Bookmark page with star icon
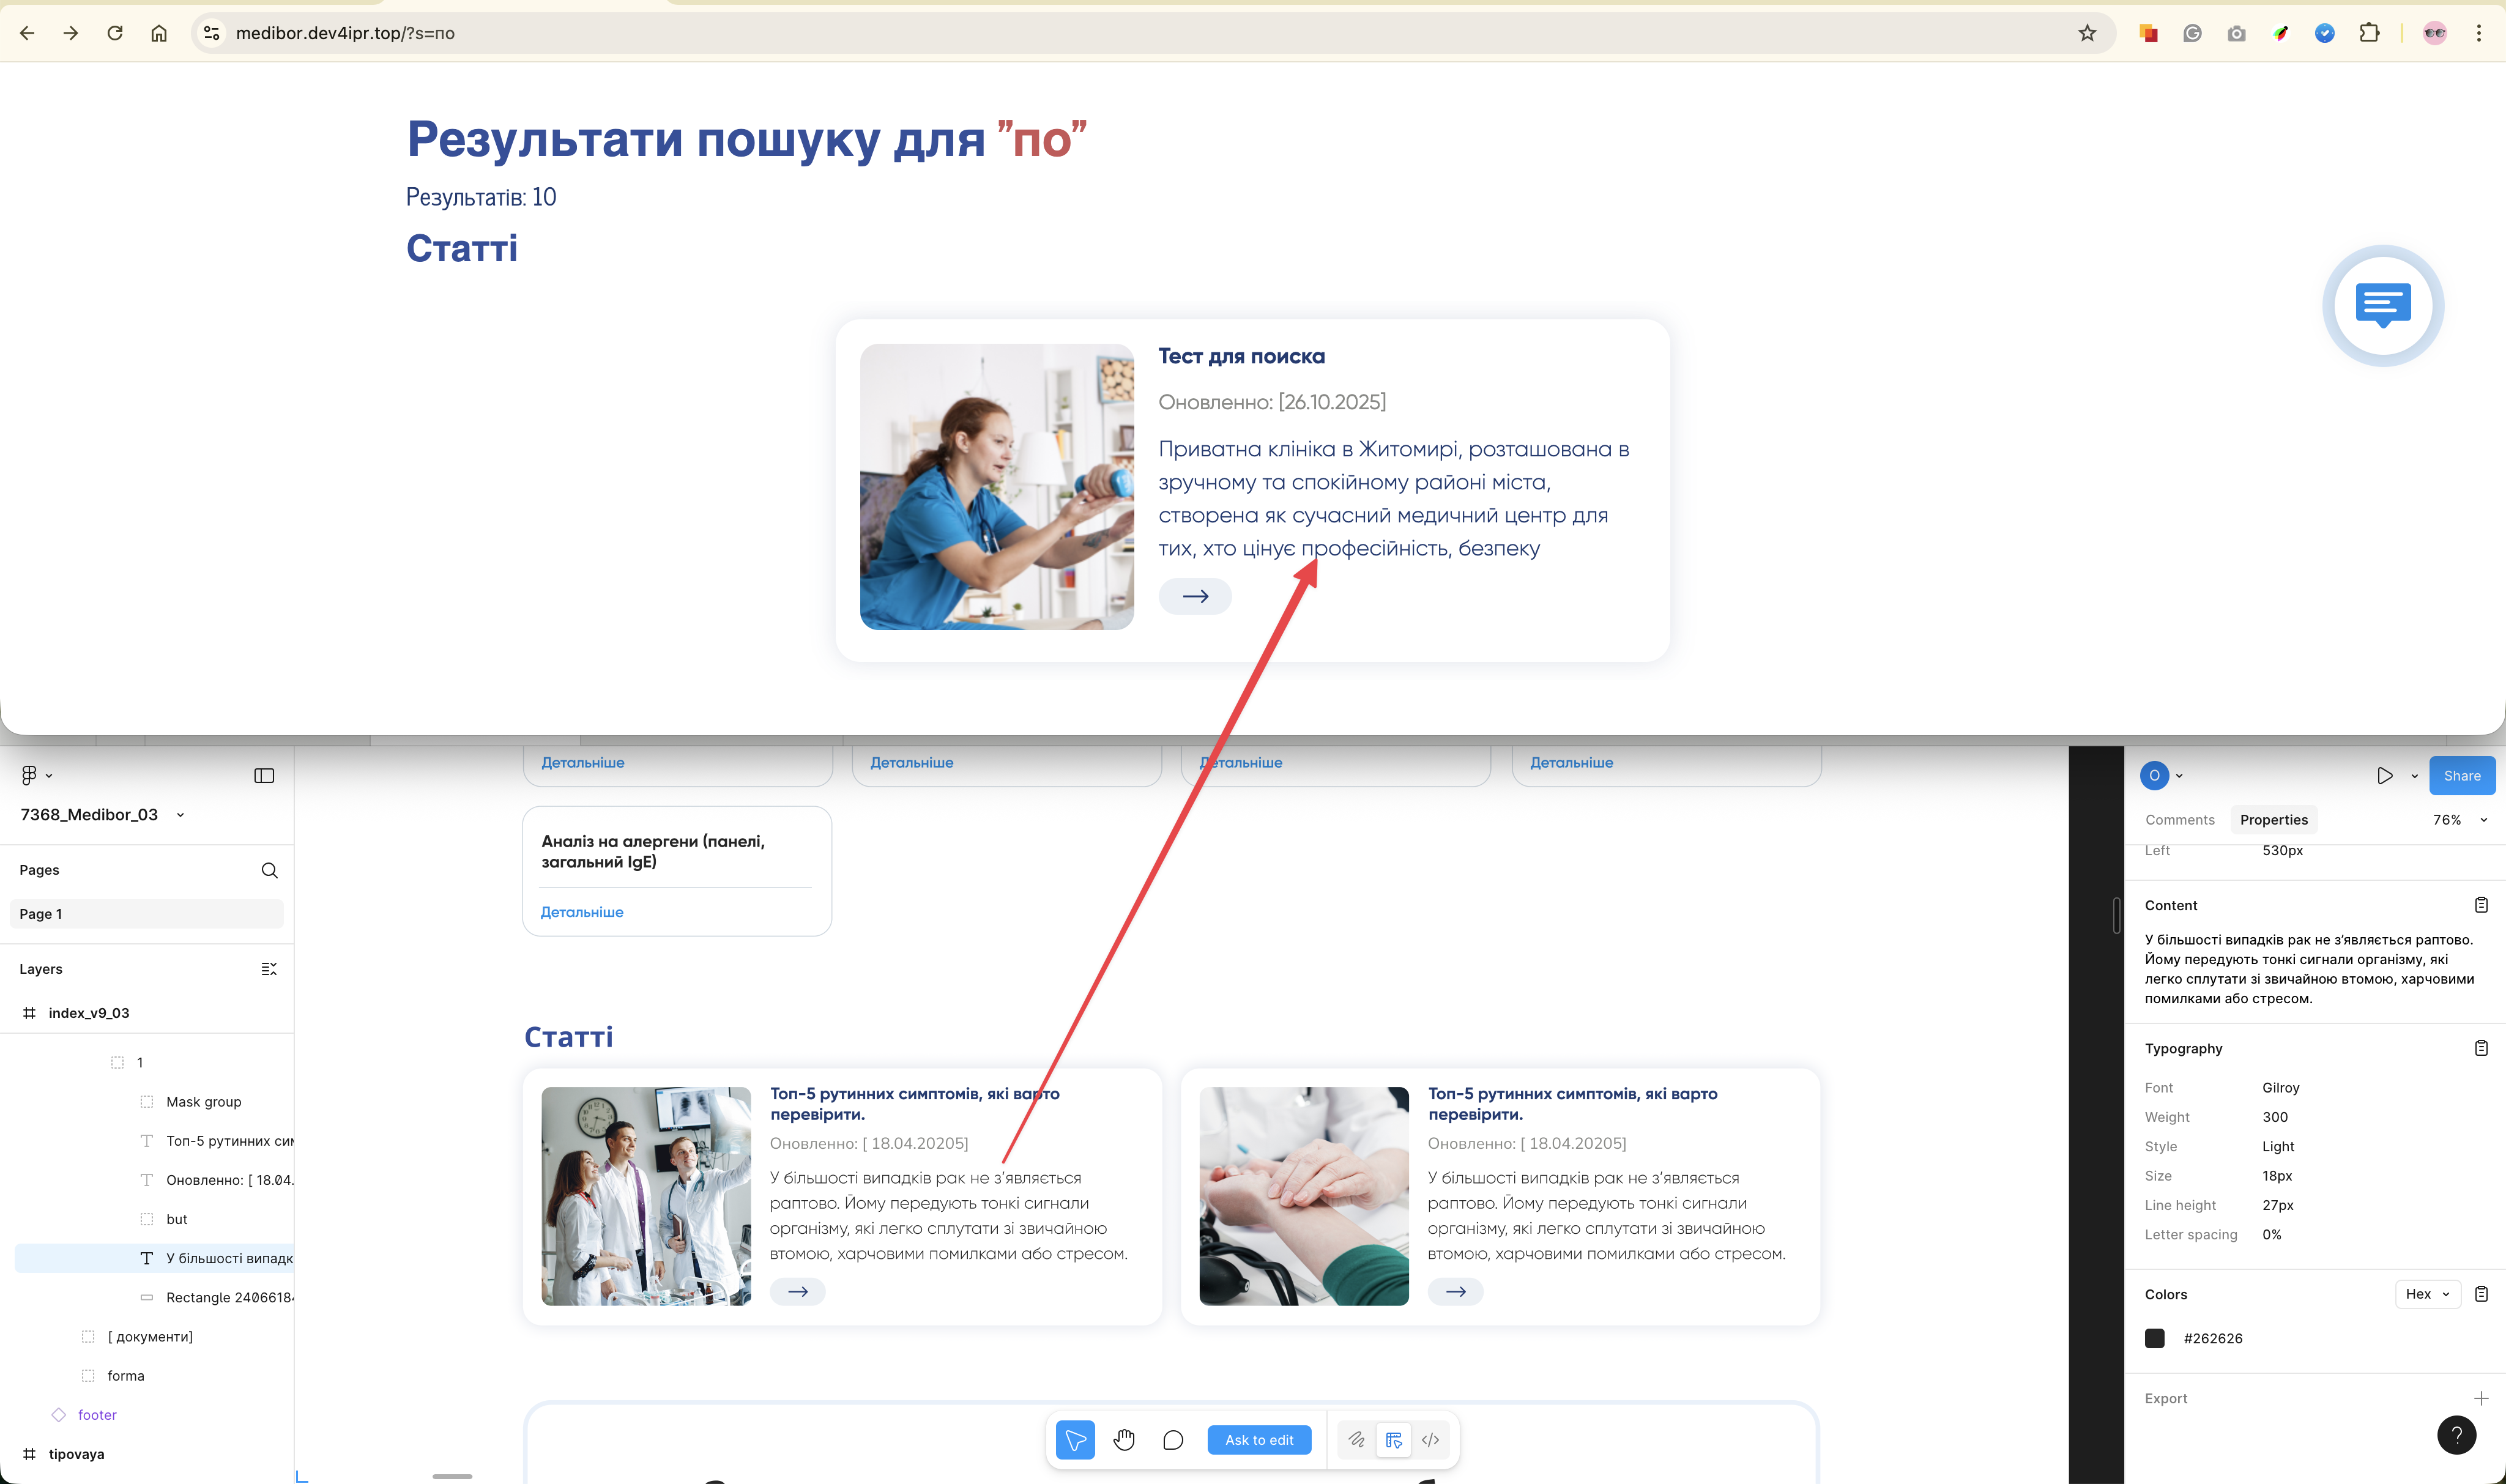This screenshot has width=2506, height=1484. (2086, 33)
